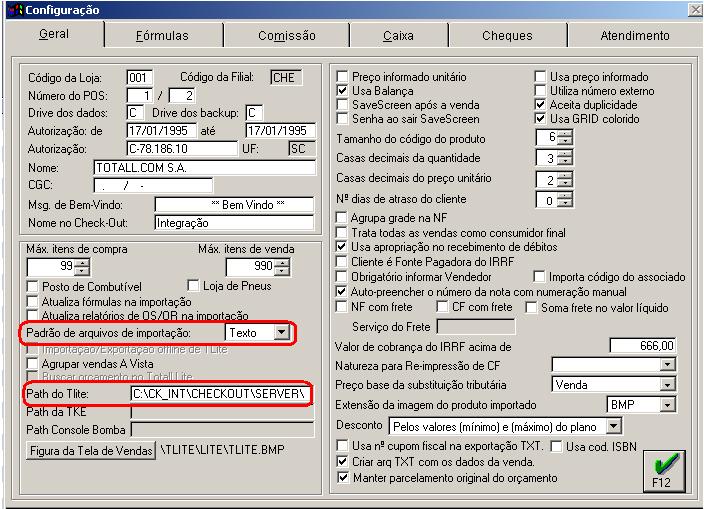Check NF com frete
Screen dimensions: 704x509
[x=342, y=307]
